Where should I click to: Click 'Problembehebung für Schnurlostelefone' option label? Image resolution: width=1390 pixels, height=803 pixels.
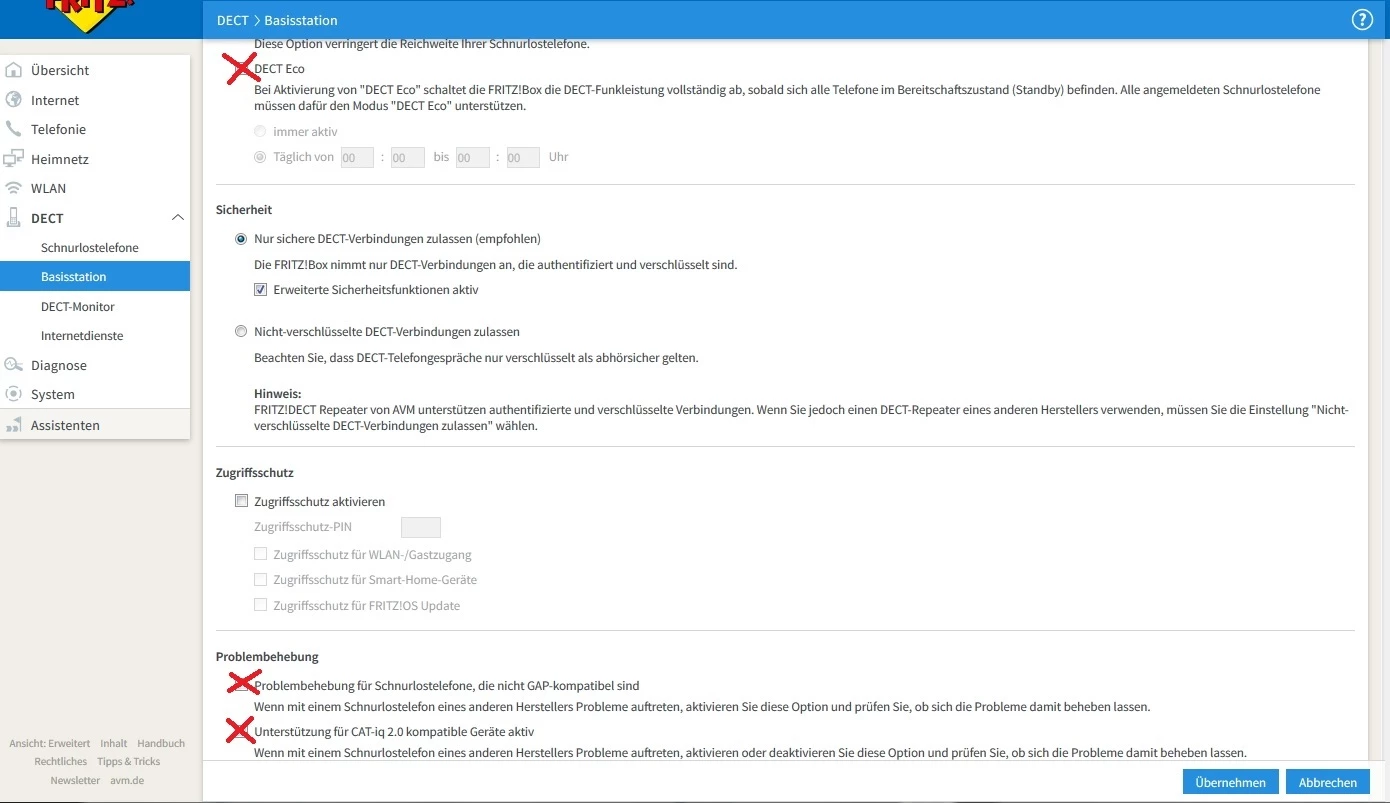(446, 686)
